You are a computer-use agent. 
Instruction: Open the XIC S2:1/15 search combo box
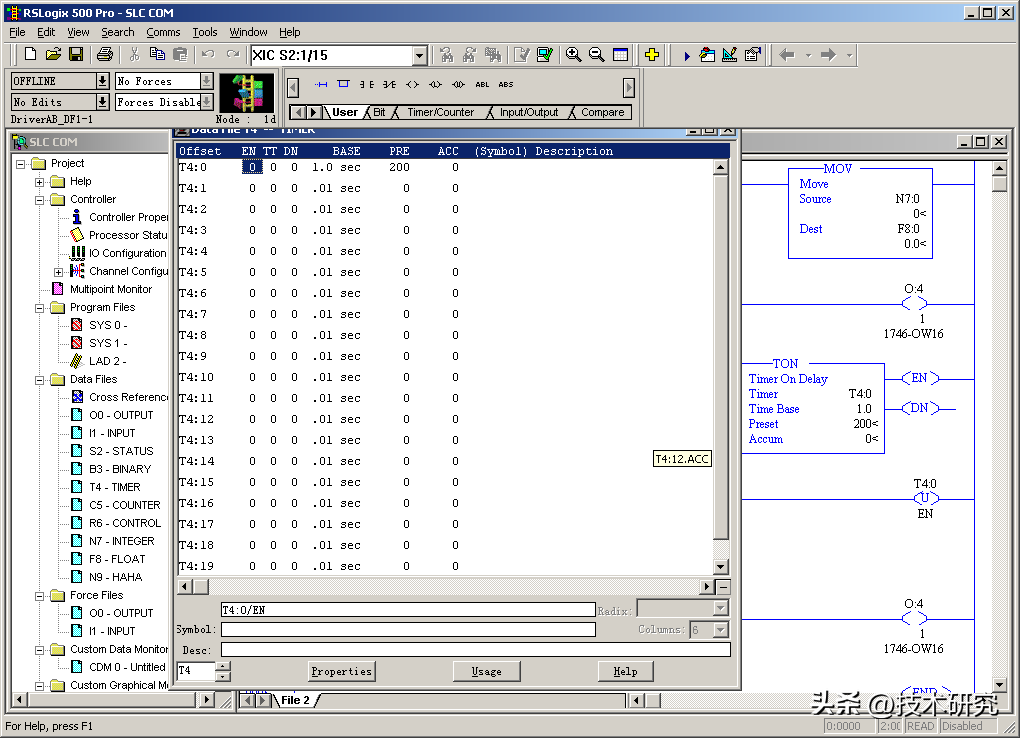click(x=419, y=56)
